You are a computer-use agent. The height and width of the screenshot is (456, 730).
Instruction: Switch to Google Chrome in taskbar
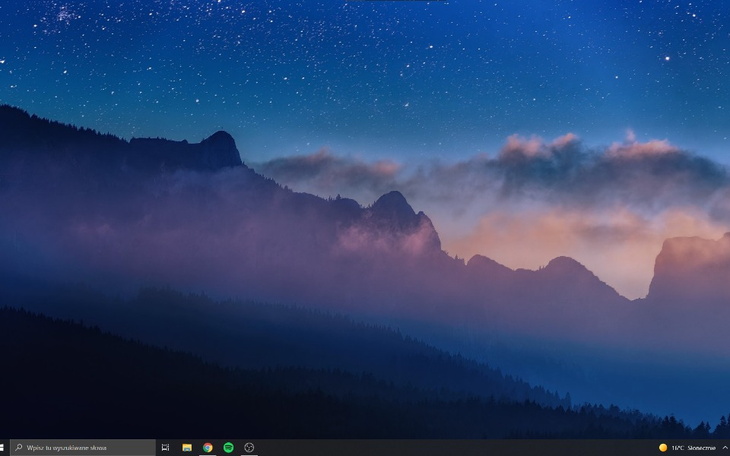point(208,448)
